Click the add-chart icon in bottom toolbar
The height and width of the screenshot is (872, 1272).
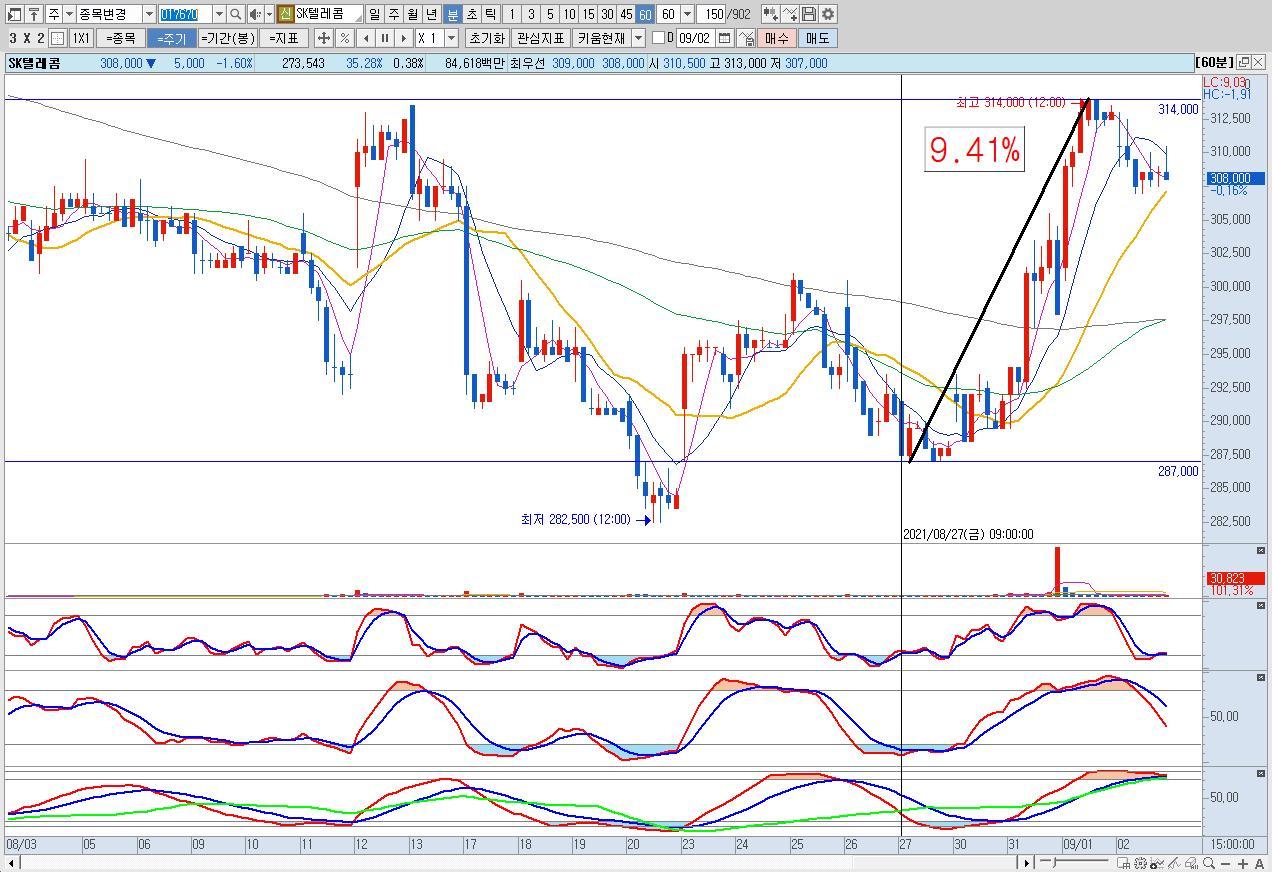click(1157, 863)
